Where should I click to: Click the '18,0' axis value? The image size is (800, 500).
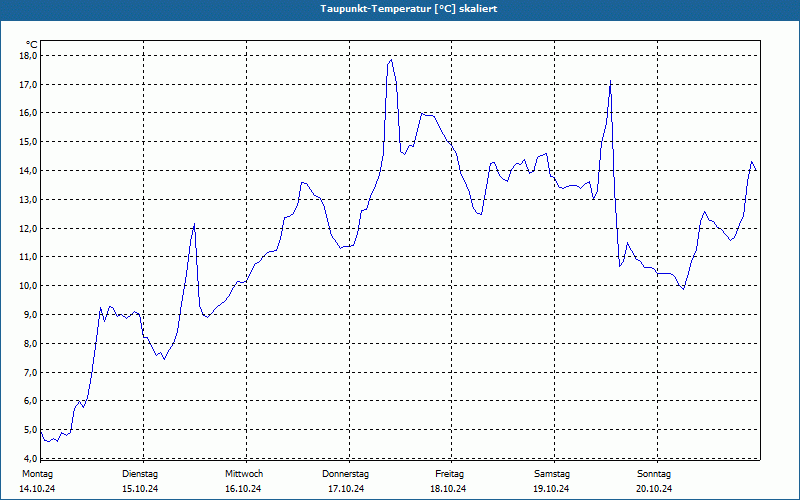tap(29, 55)
